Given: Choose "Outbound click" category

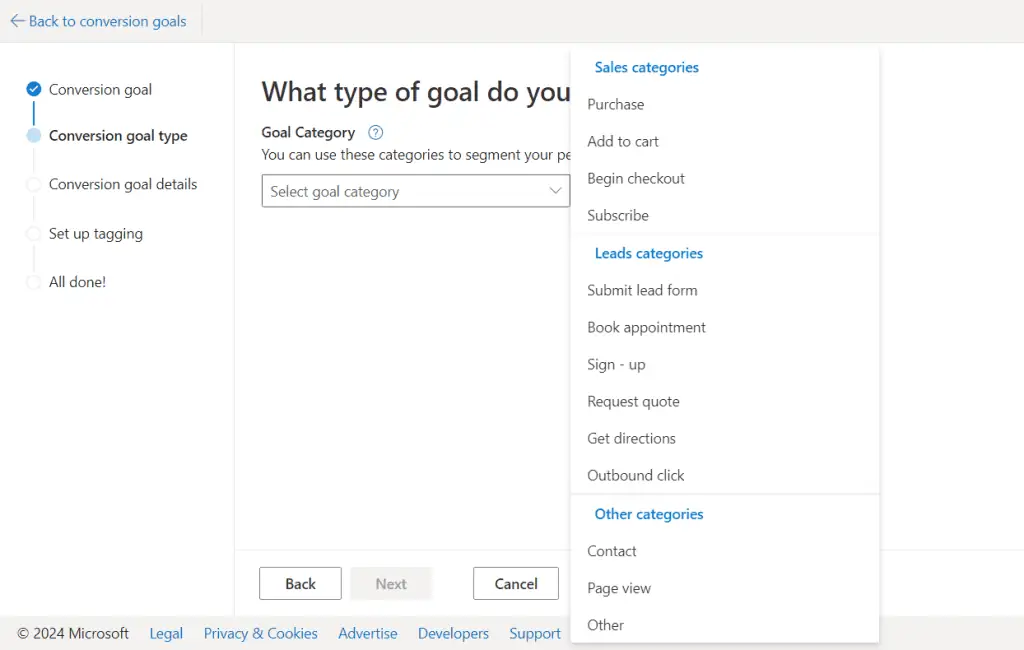Looking at the screenshot, I should click(635, 475).
